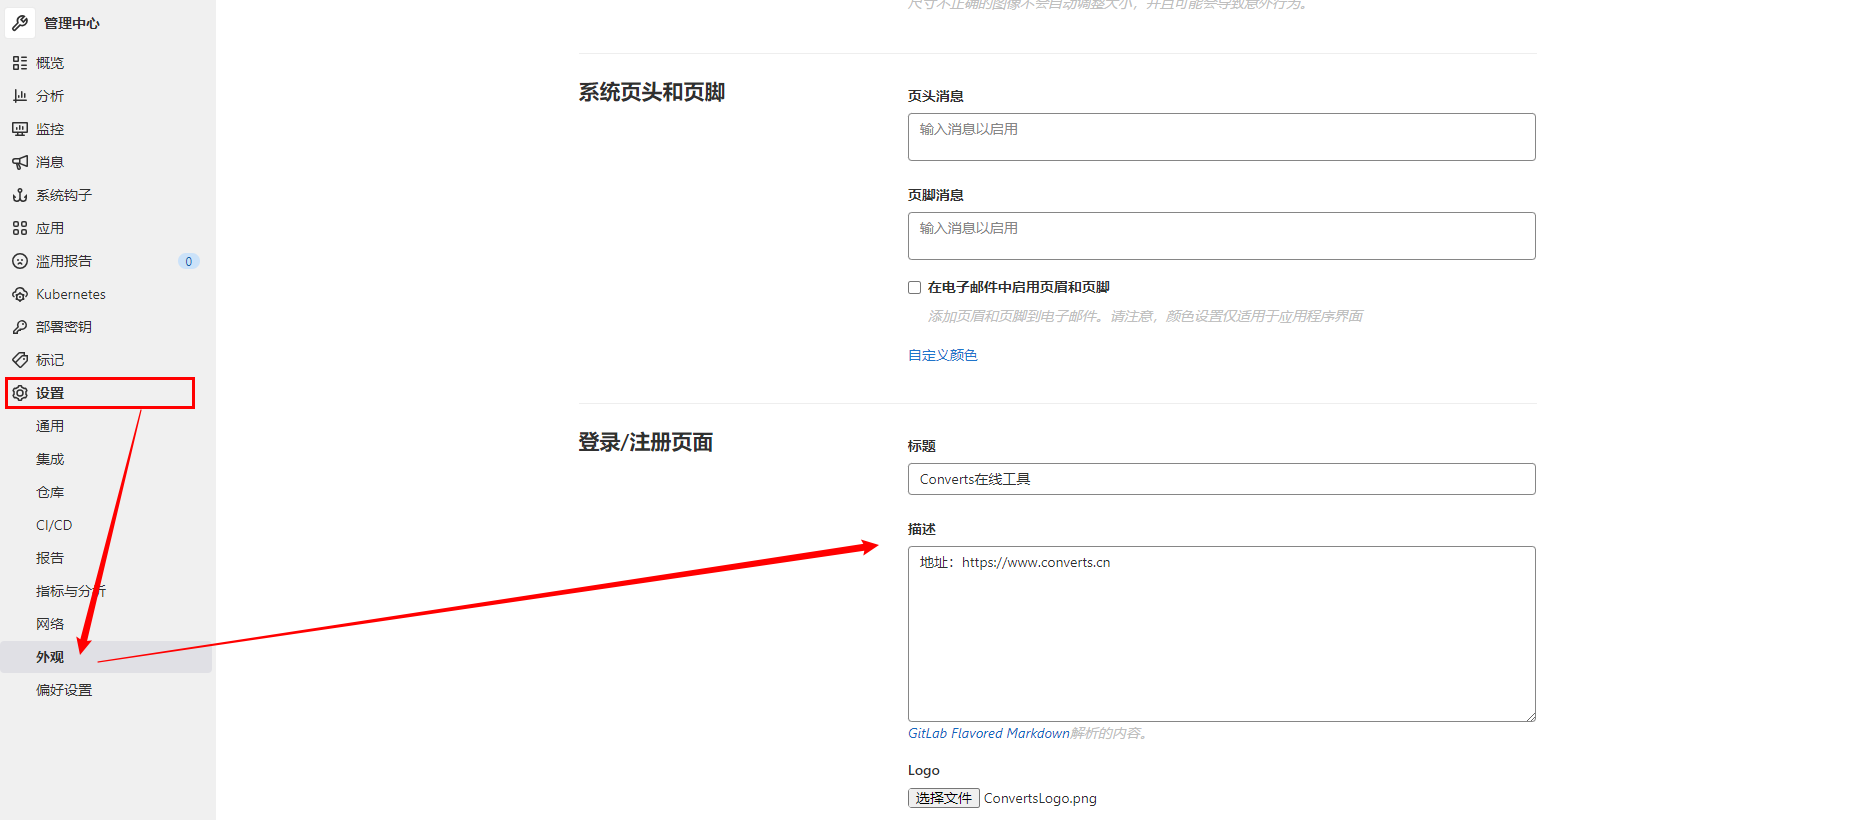Screen dimensions: 1863x820
Task: Click the 系统页头和页脚 section heading
Action: tap(652, 92)
